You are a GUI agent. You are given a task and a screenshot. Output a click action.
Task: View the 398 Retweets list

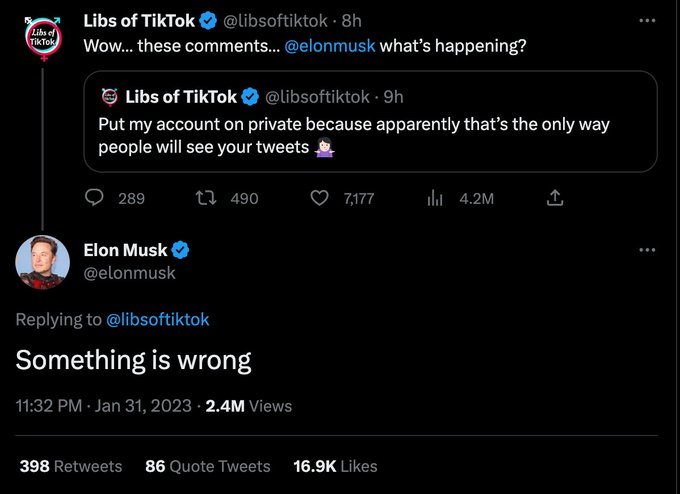[x=70, y=466]
